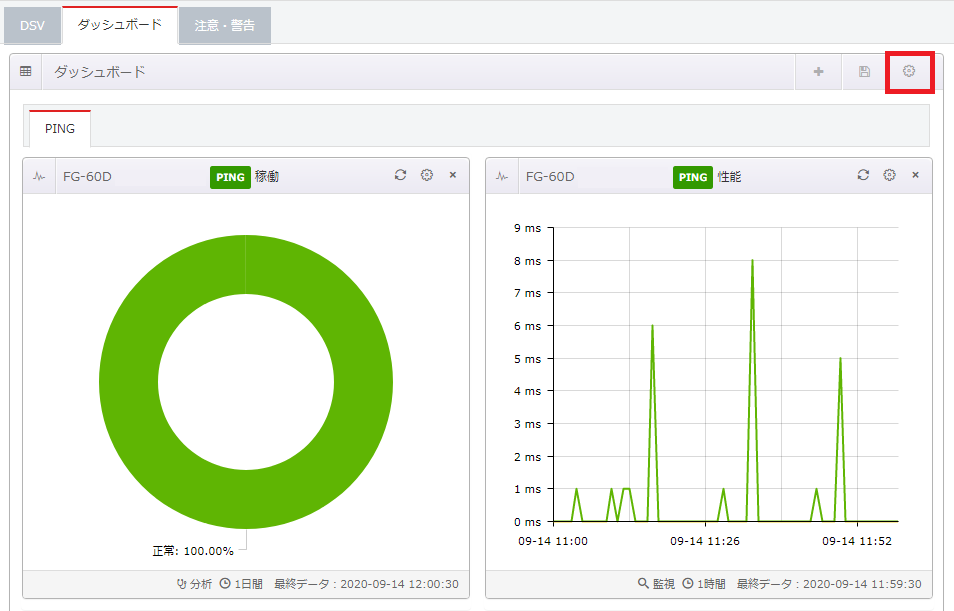Close the PING 性能 widget
The height and width of the screenshot is (611, 954).
[915, 175]
